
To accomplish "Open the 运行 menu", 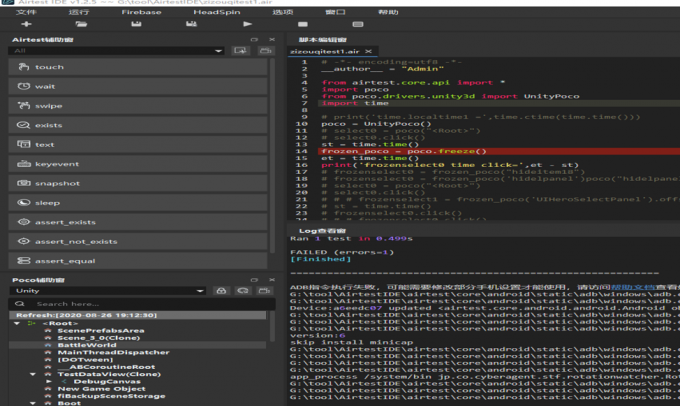I will 79,12.
